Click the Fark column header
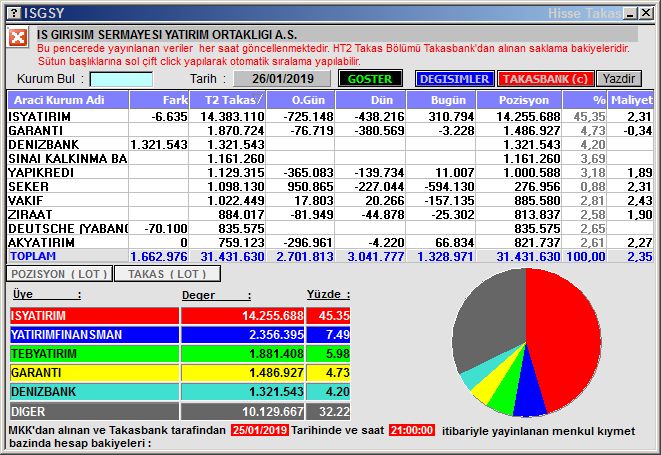 point(159,100)
